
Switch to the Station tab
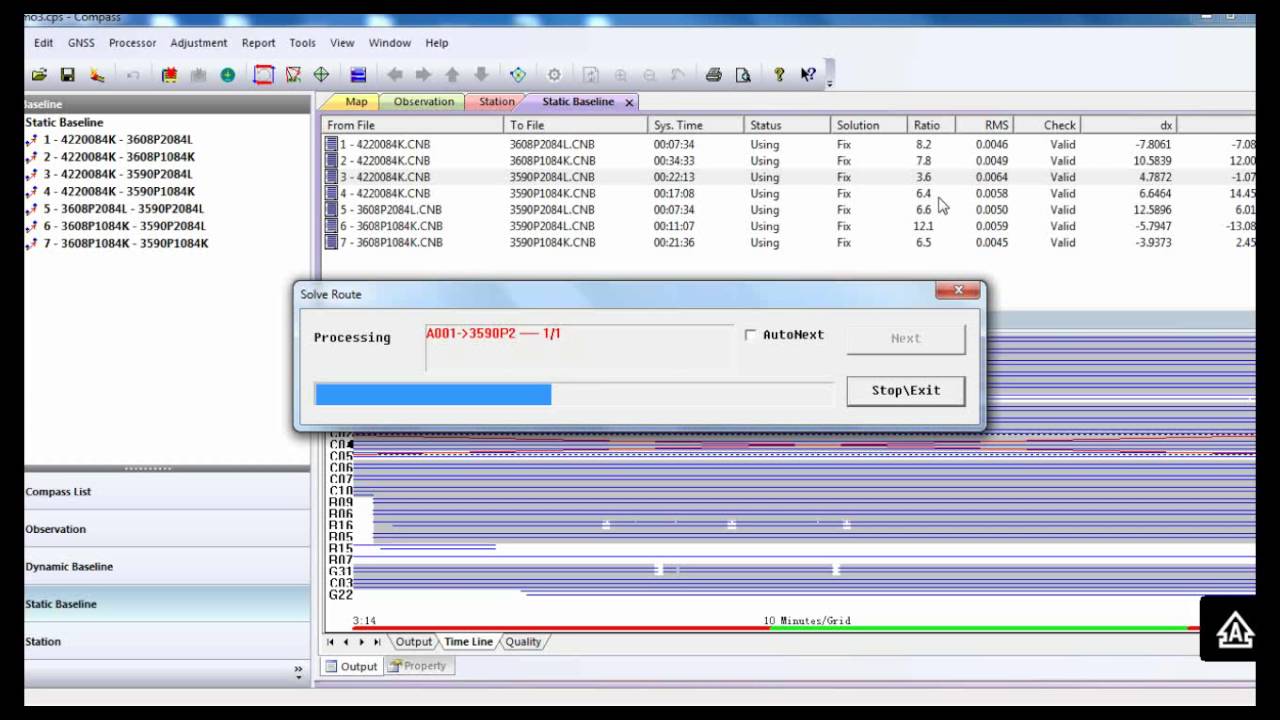point(496,102)
